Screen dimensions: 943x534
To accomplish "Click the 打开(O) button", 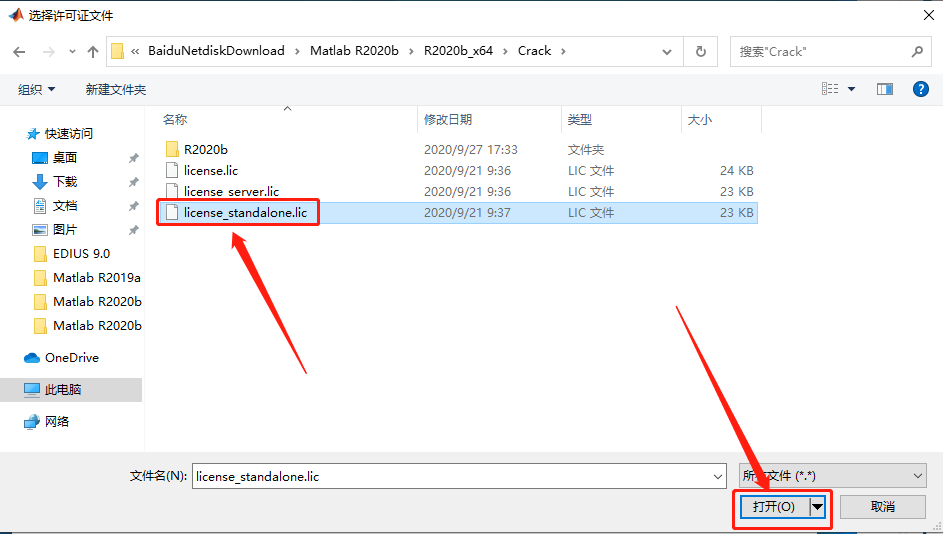I will click(774, 507).
